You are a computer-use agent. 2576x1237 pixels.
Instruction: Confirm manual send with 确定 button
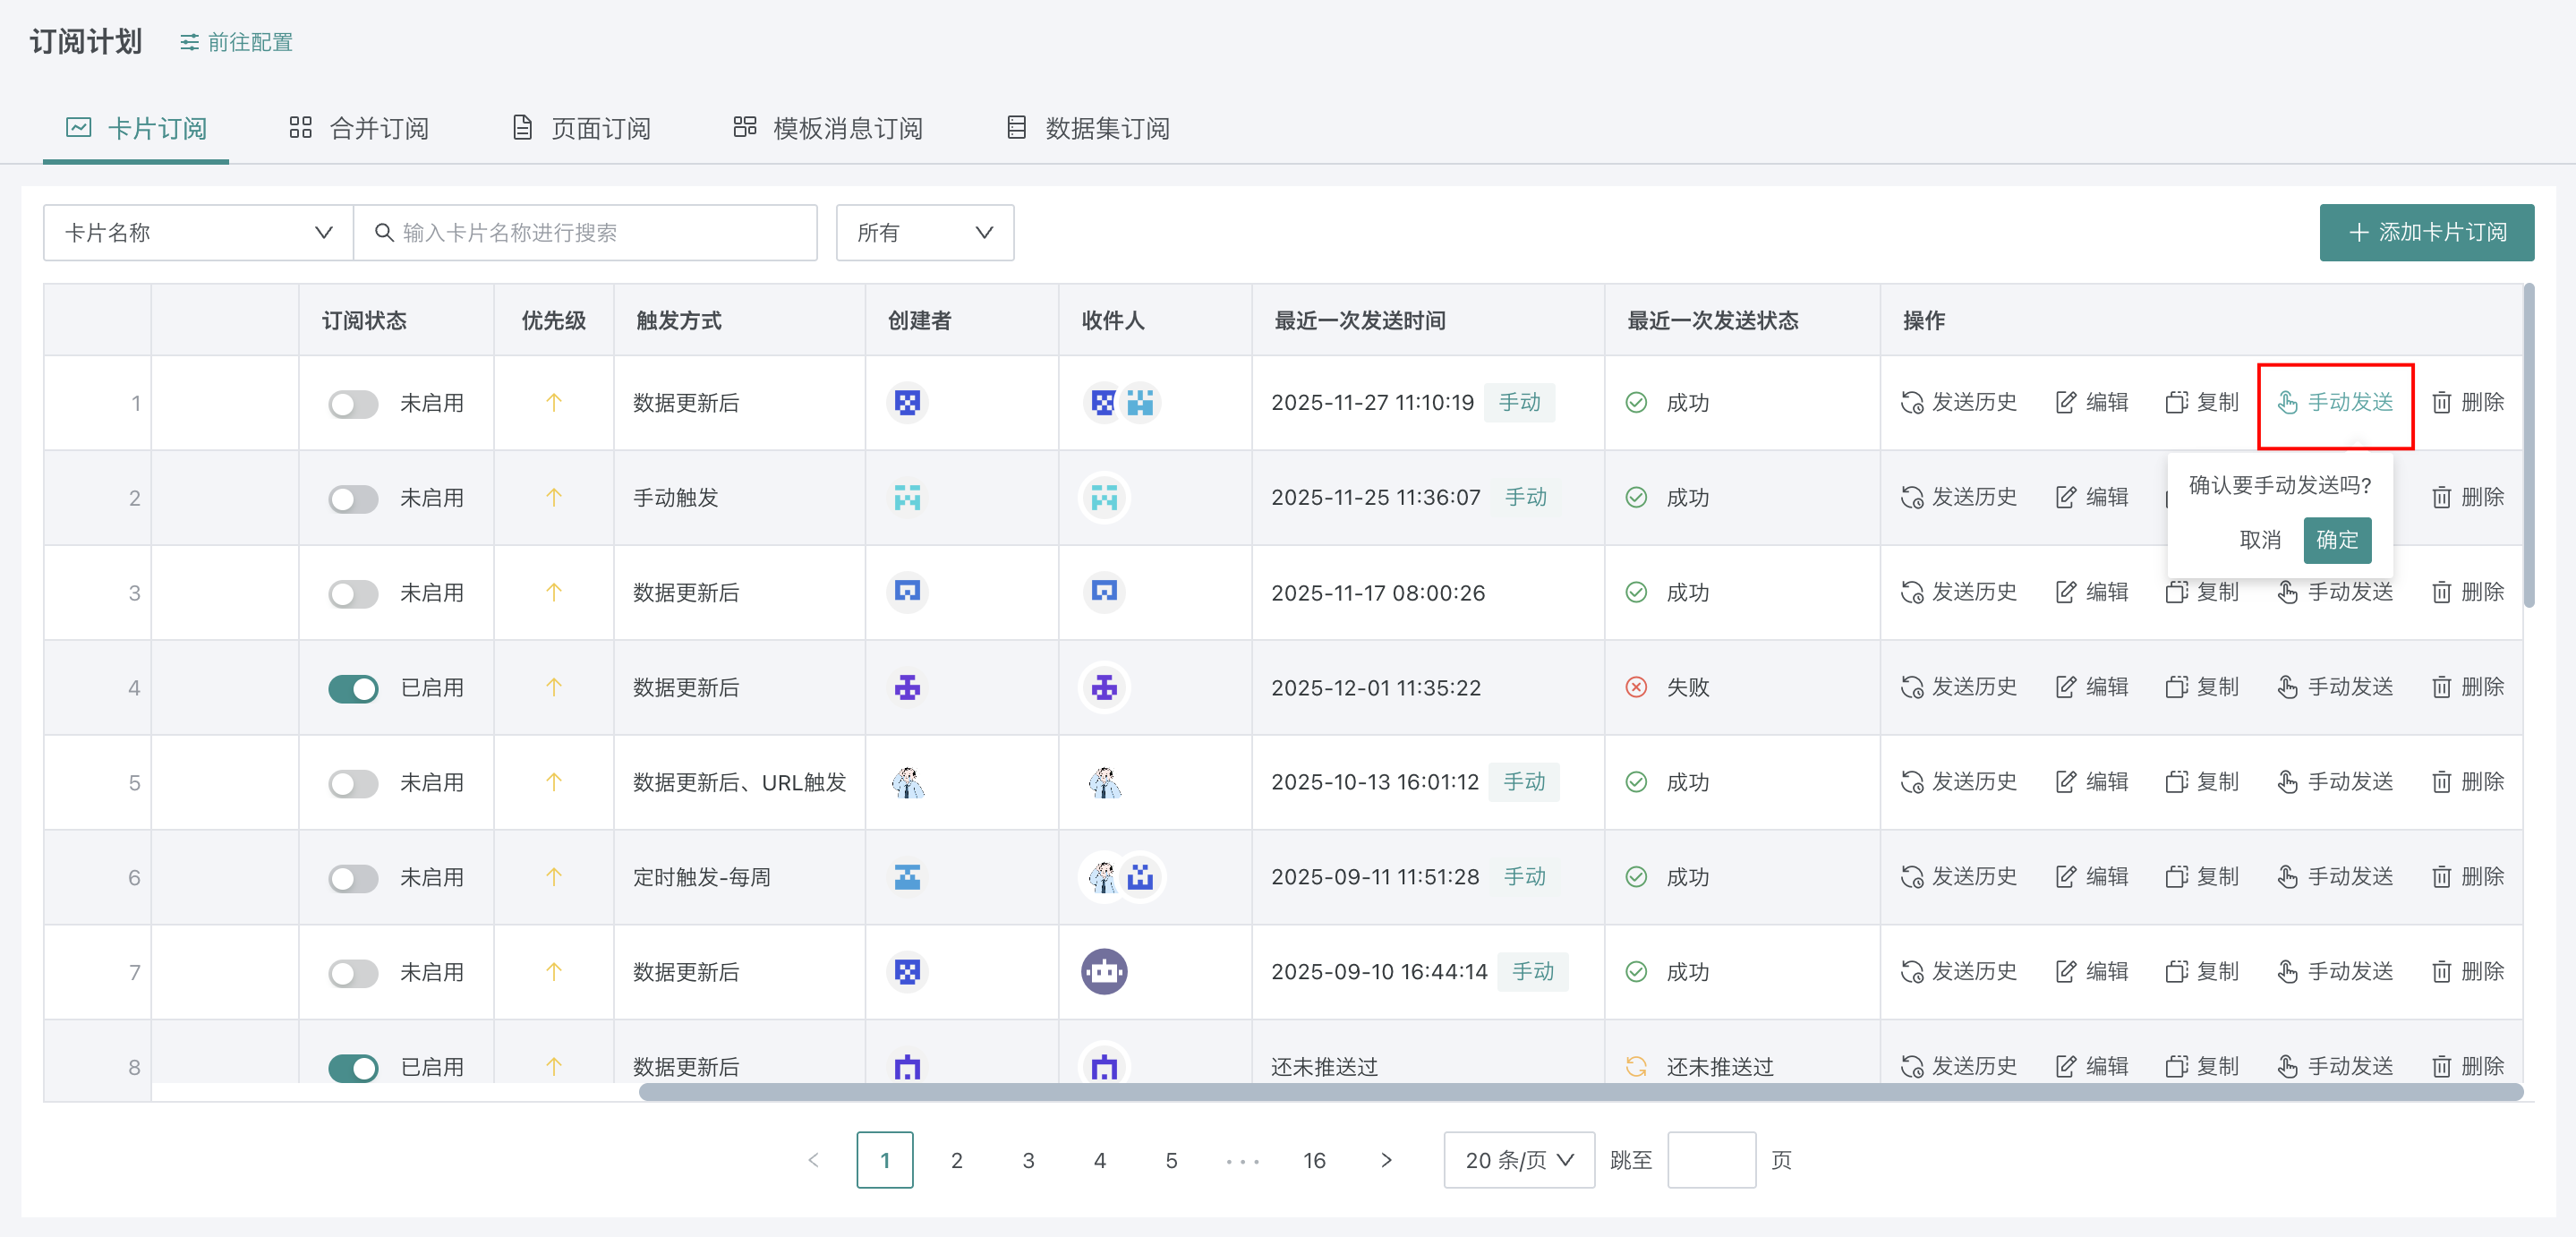point(2336,540)
